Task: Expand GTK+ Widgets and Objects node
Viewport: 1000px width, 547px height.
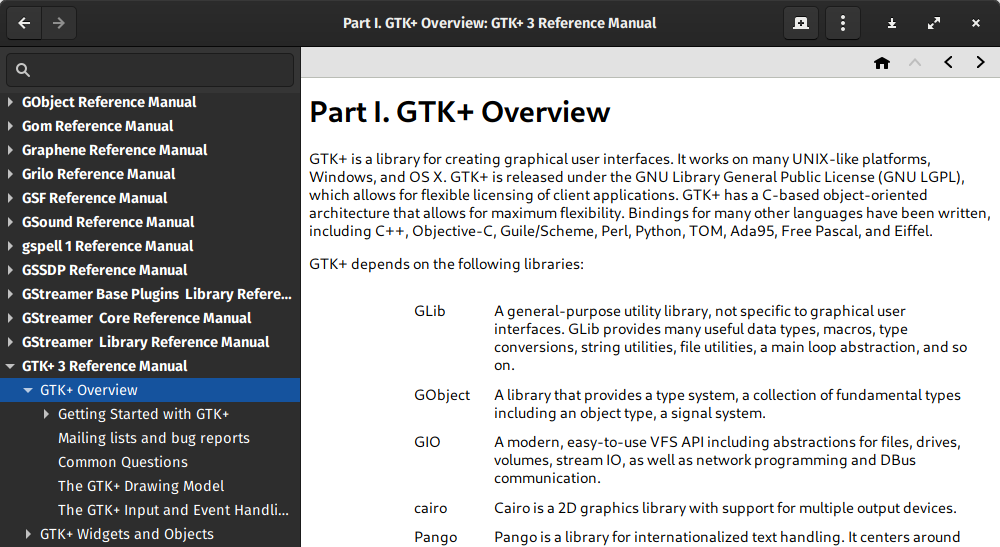Action: 28,534
